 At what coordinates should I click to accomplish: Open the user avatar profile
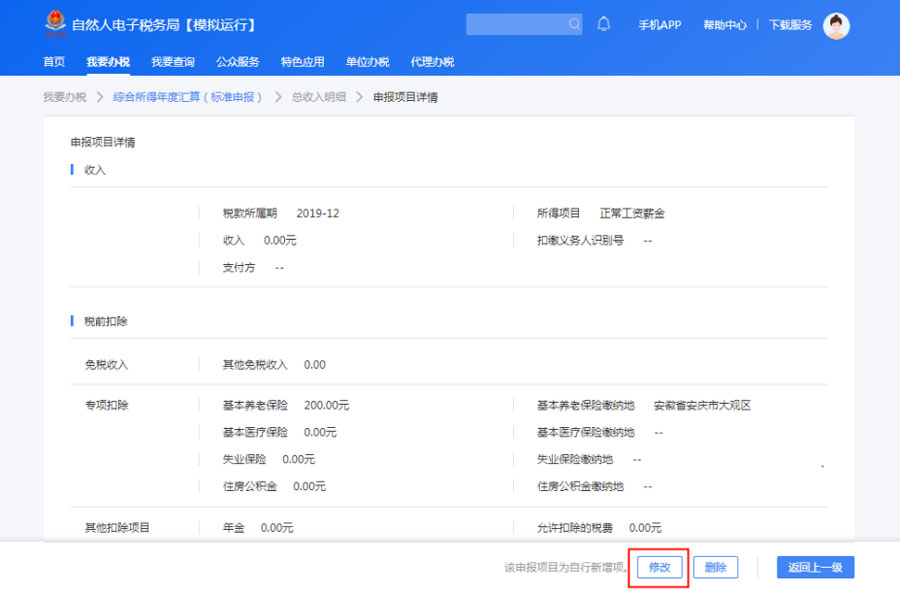pos(836,25)
